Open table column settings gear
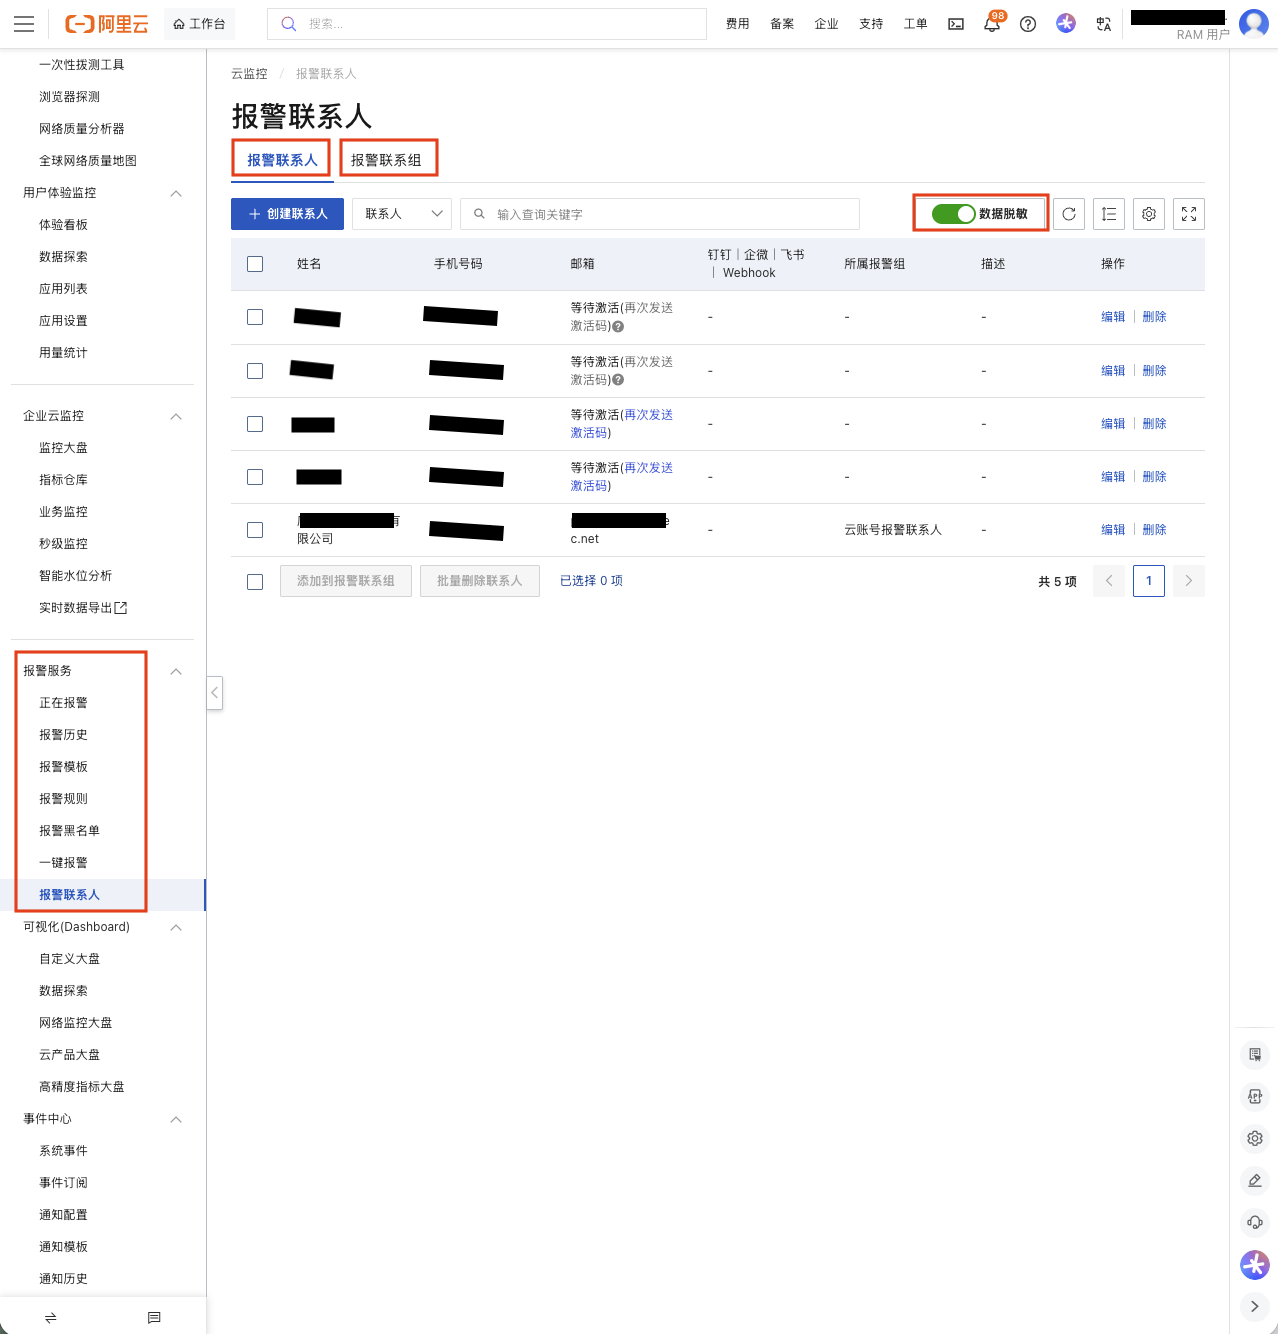1278x1334 pixels. click(1149, 214)
